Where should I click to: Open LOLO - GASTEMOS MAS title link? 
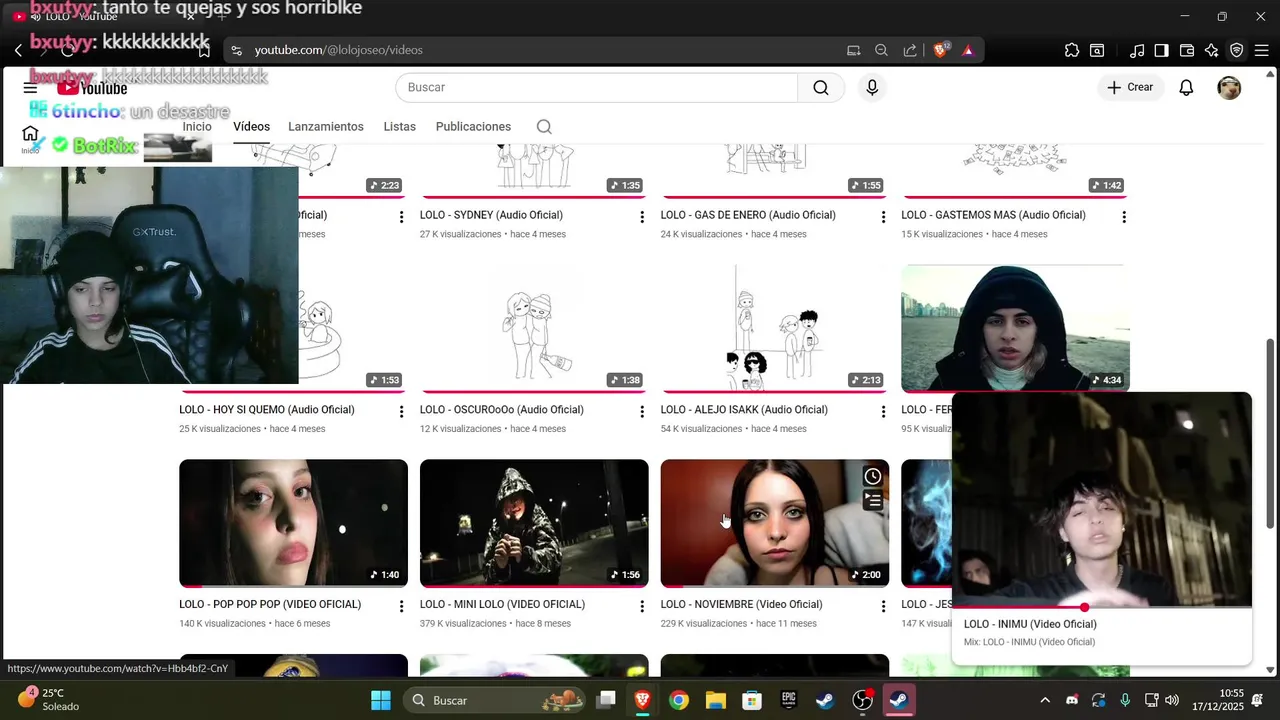click(x=993, y=215)
